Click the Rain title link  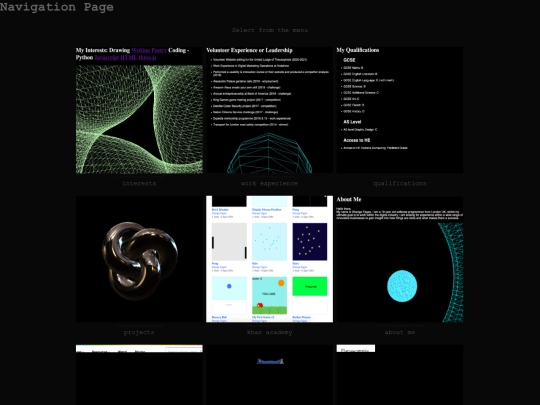(x=255, y=263)
